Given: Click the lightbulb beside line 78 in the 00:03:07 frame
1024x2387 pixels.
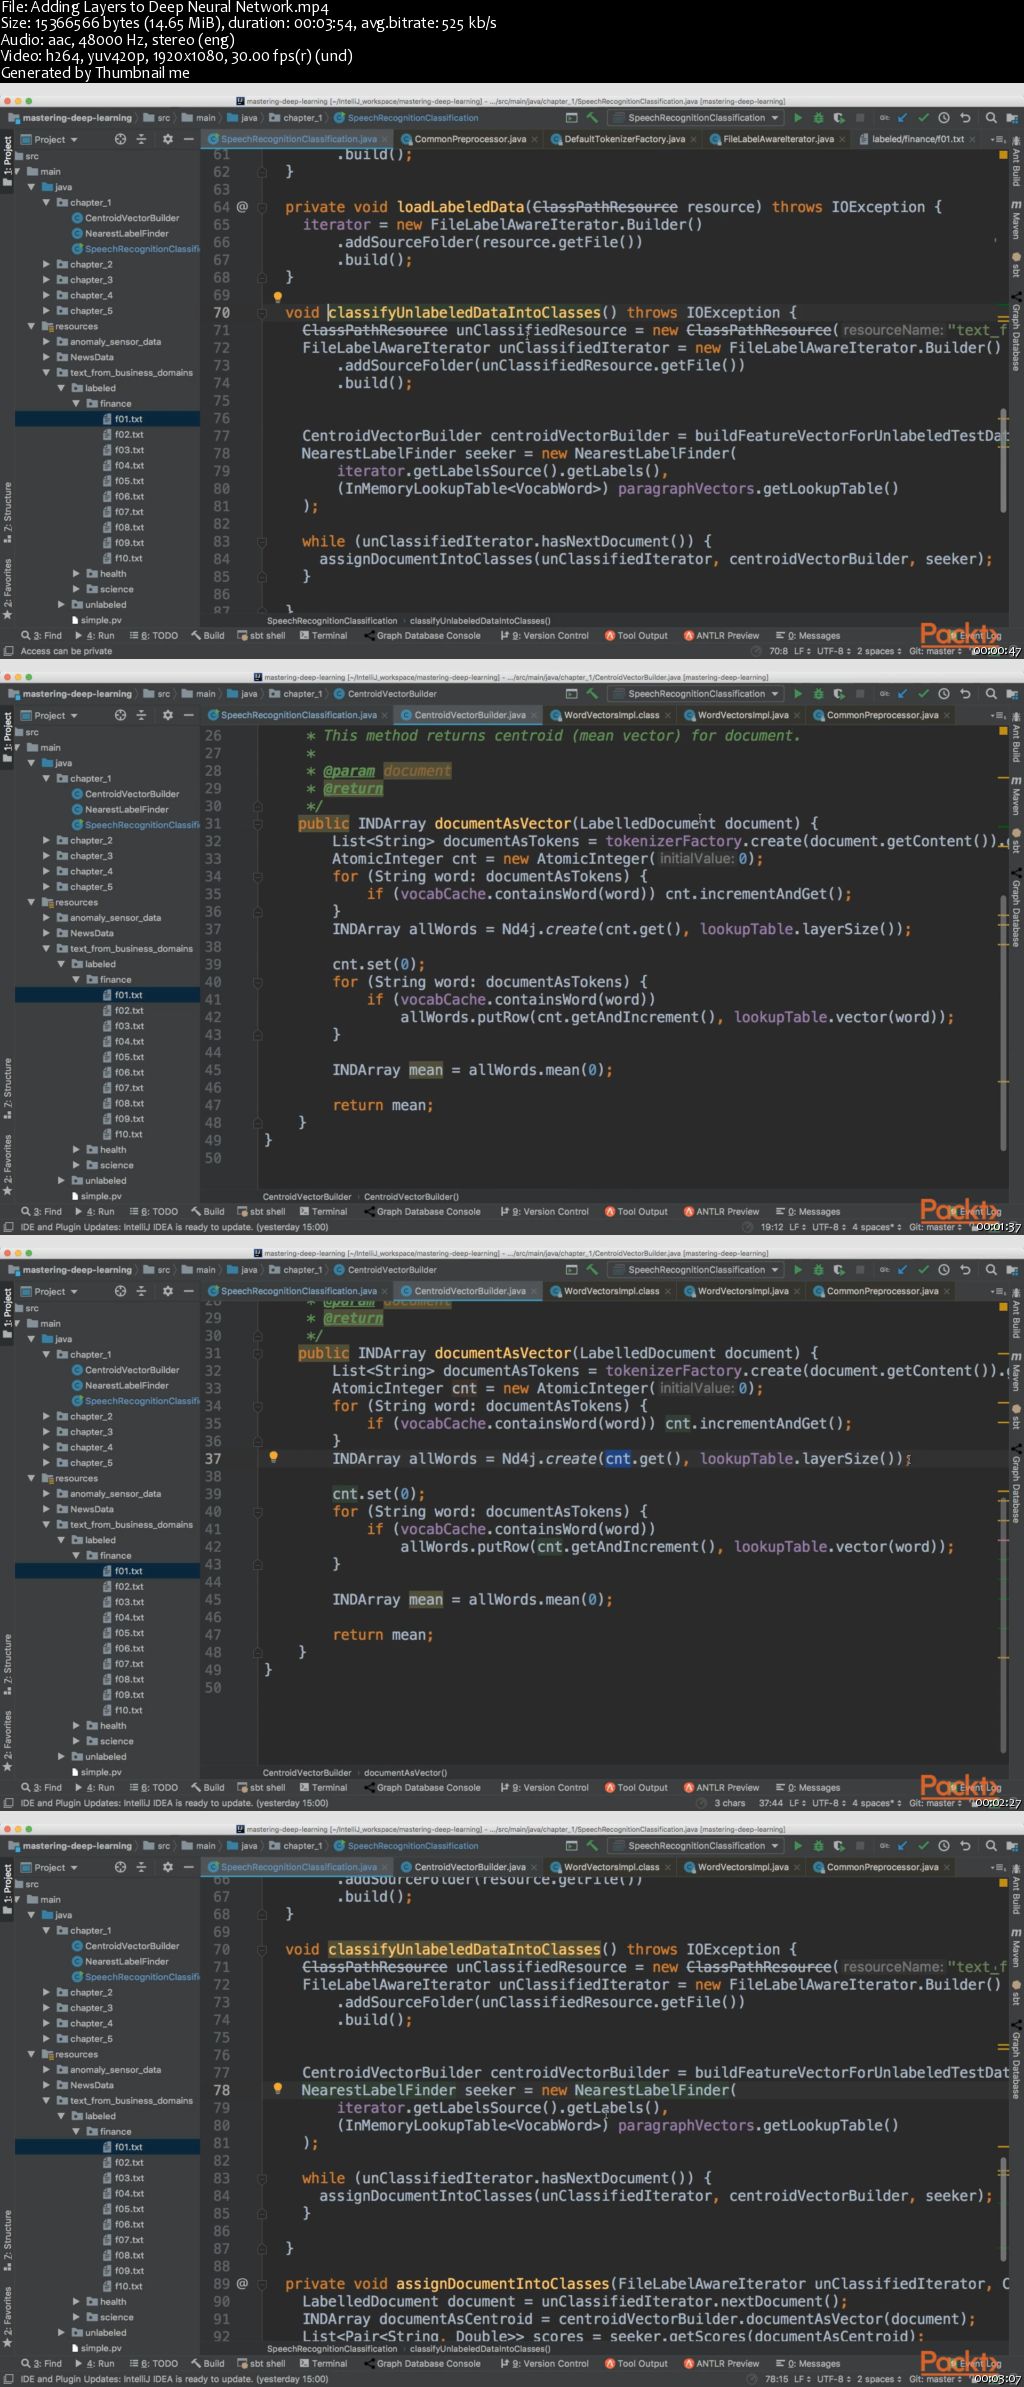Looking at the screenshot, I should (x=278, y=2088).
